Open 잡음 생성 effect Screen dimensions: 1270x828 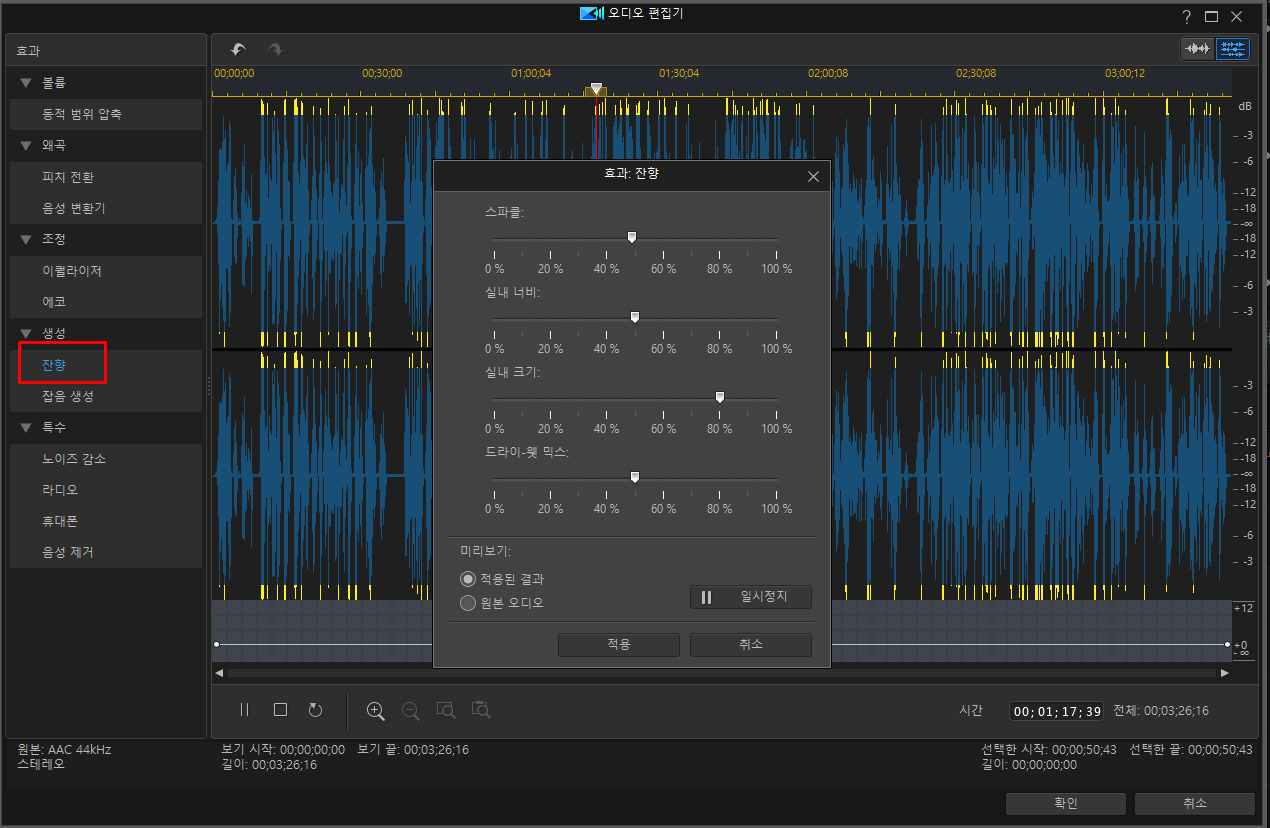point(106,397)
